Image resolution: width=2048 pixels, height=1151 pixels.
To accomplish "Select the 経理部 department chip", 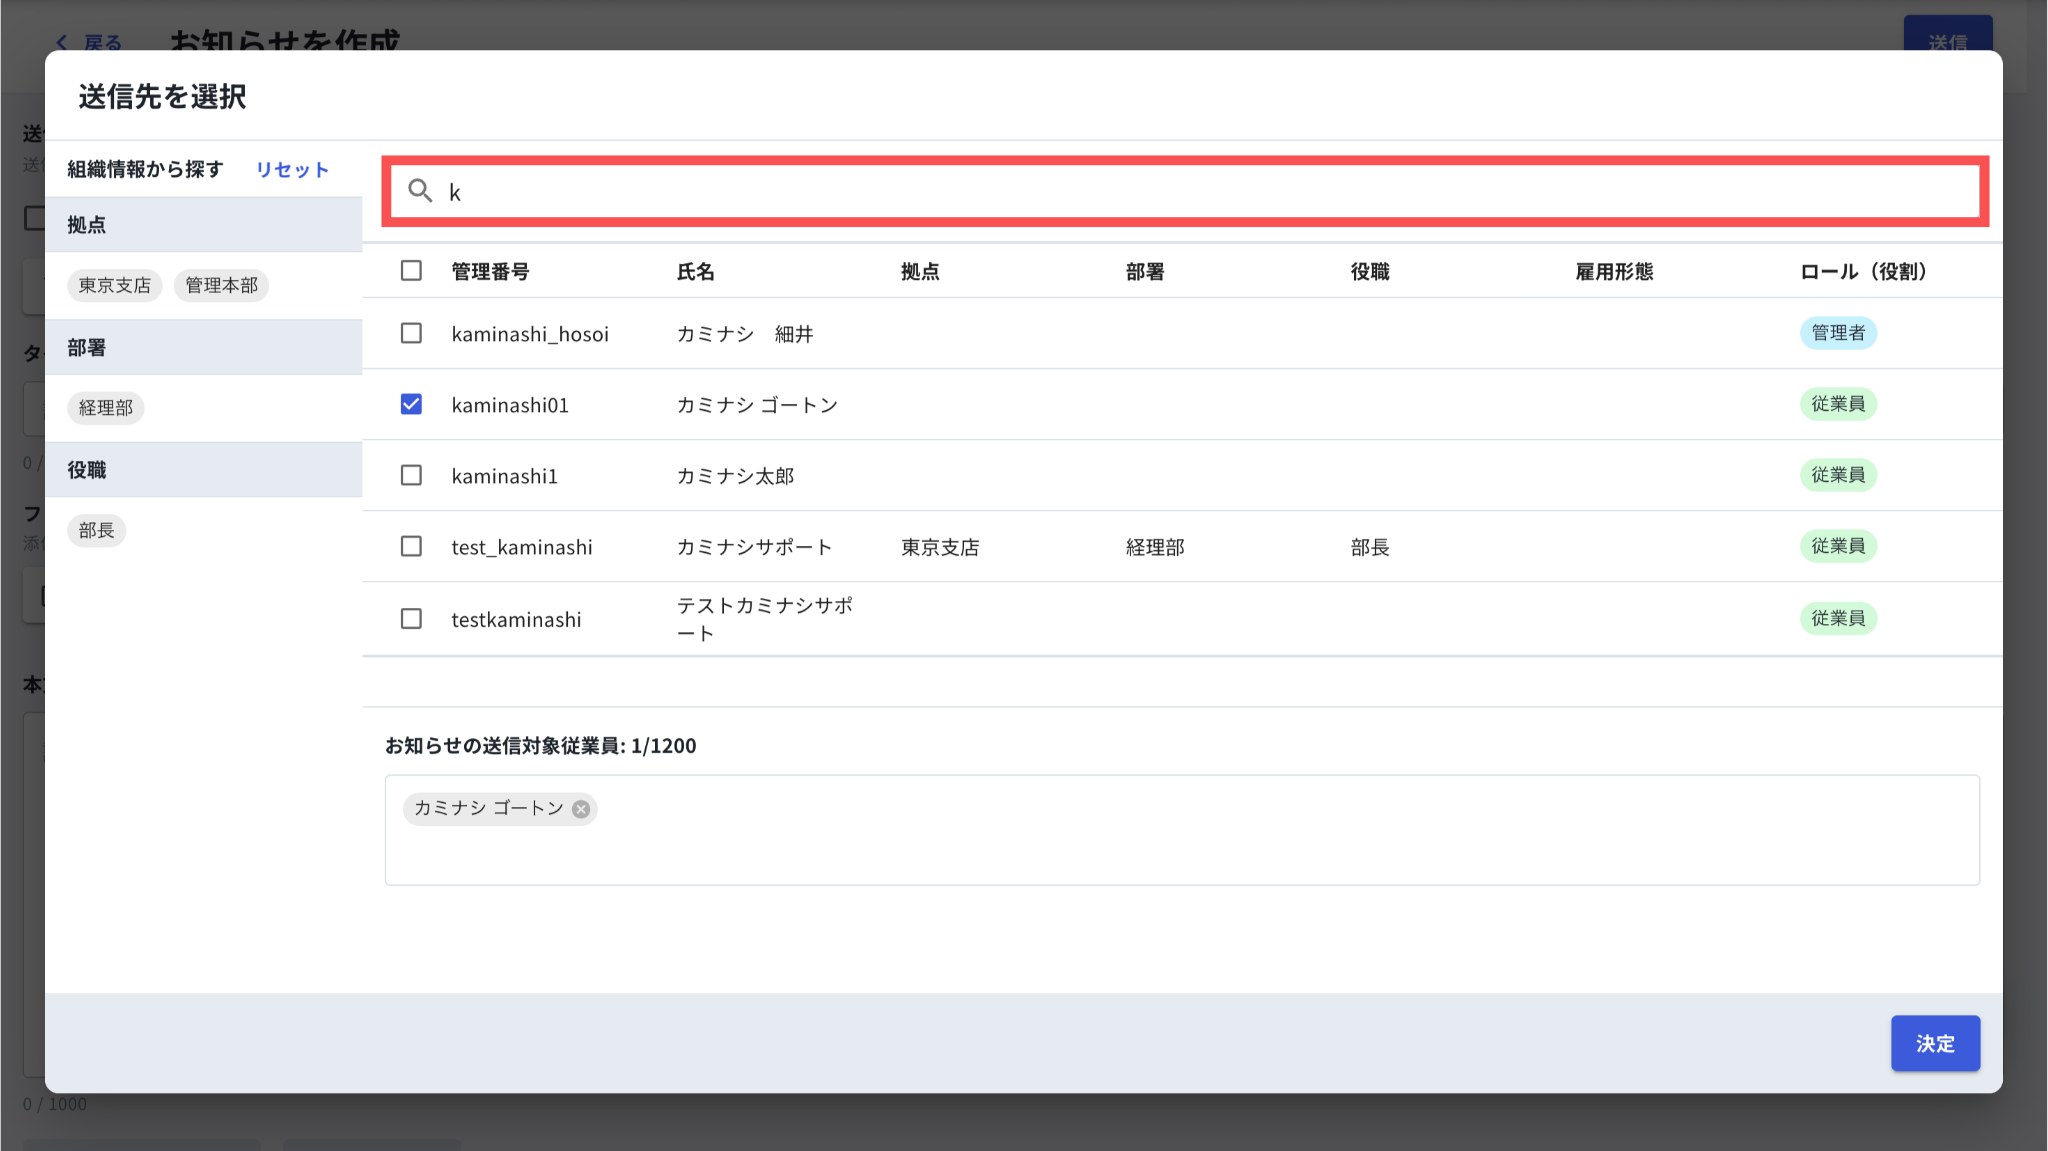I will (106, 408).
